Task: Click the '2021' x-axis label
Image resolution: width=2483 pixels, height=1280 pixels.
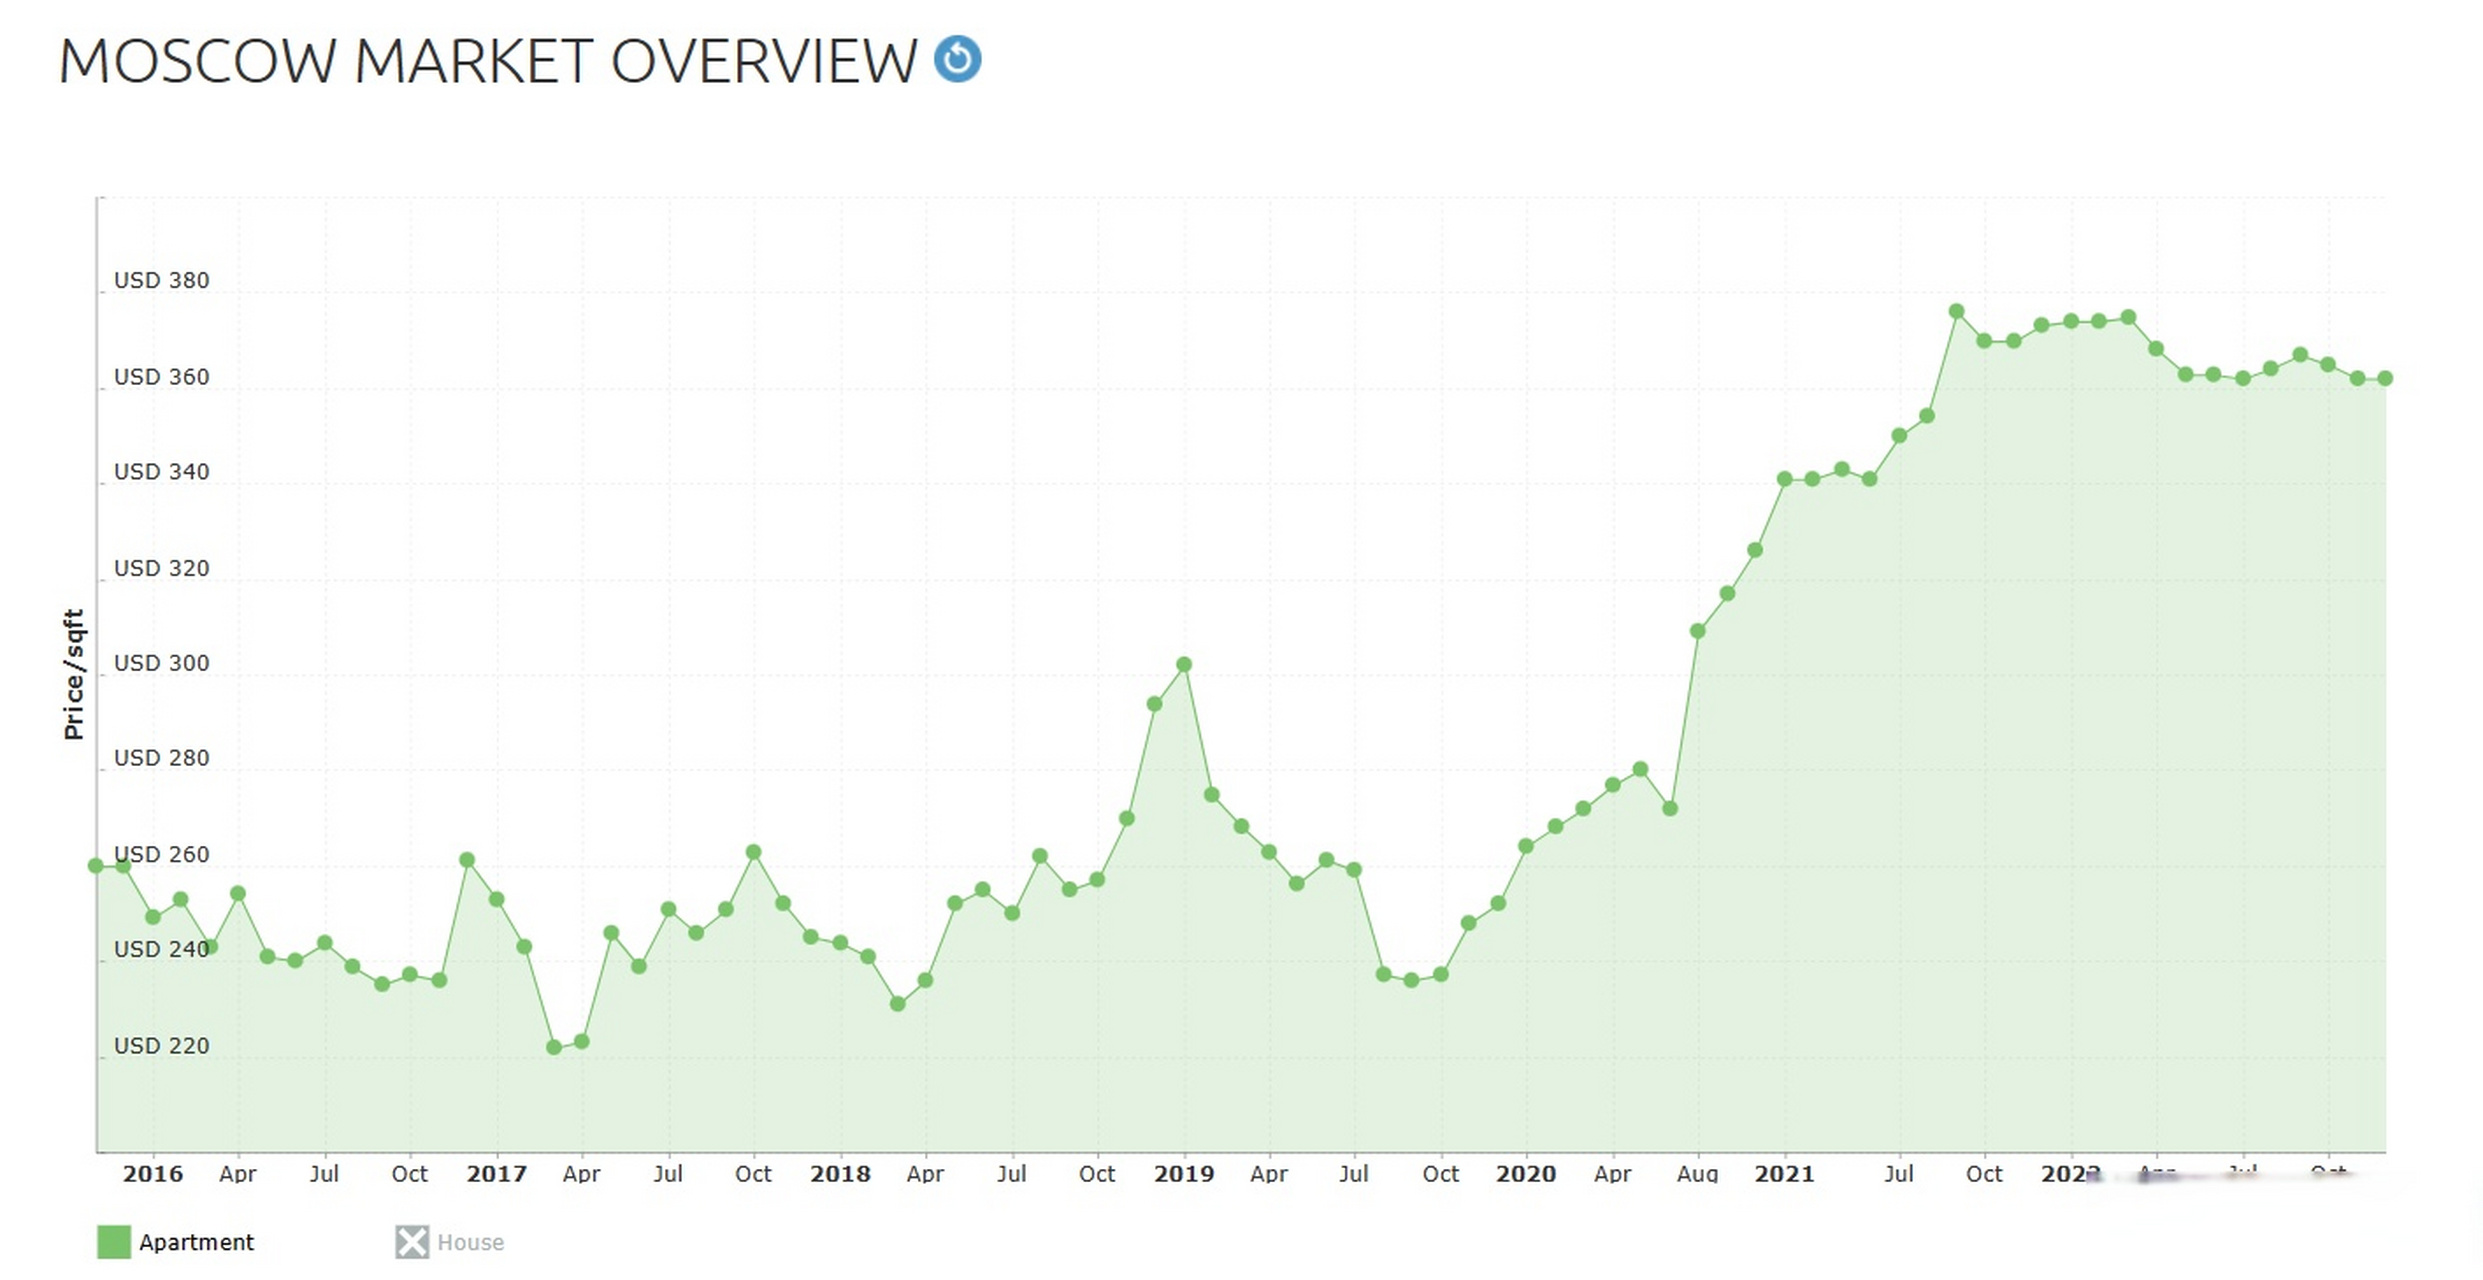Action: 1784,1174
